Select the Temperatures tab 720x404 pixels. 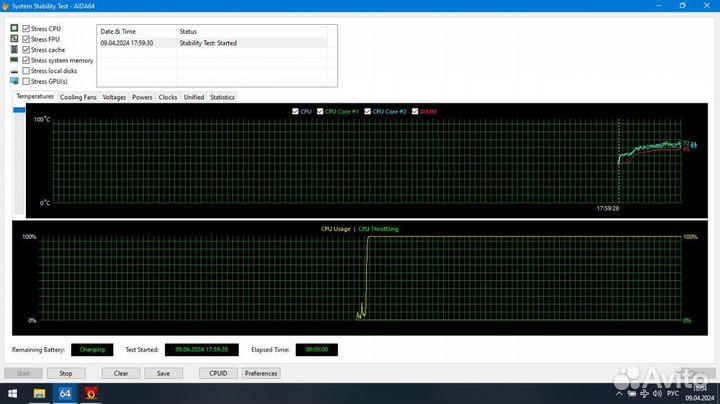click(35, 96)
